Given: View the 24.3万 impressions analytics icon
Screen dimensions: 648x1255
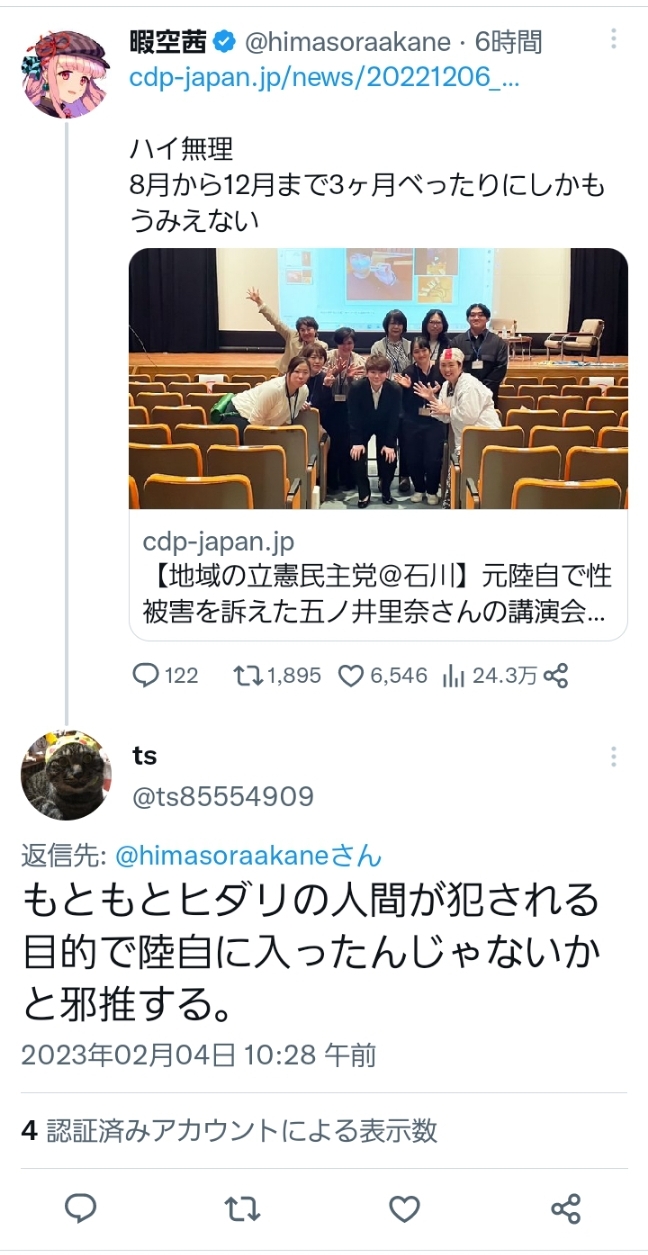Looking at the screenshot, I should 453,677.
